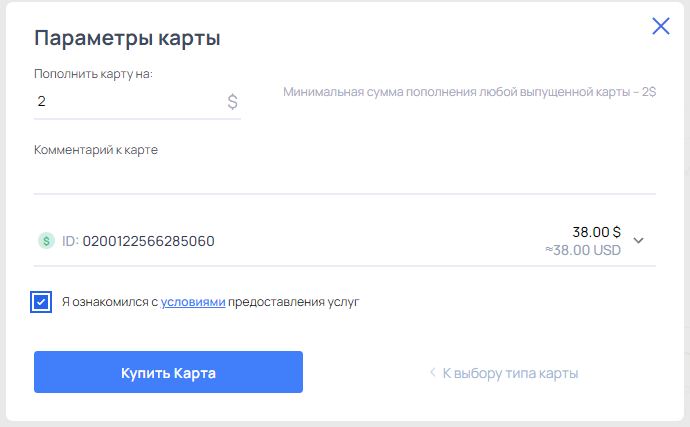Click the green dollar account icon
This screenshot has width=690, height=427.
[46, 241]
